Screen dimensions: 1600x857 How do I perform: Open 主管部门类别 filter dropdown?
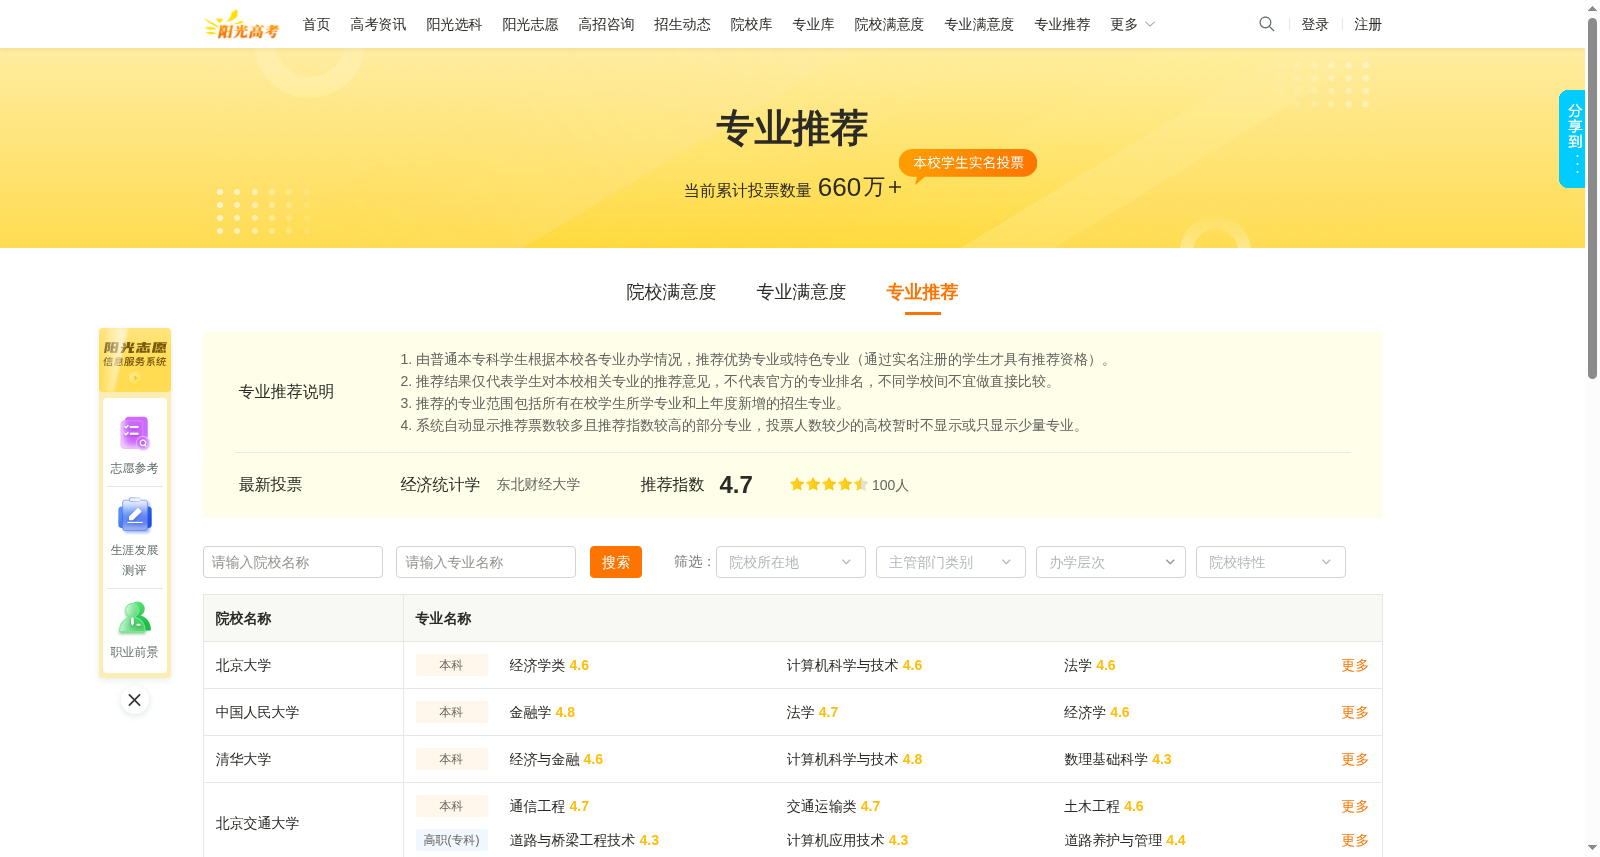pyautogui.click(x=951, y=562)
